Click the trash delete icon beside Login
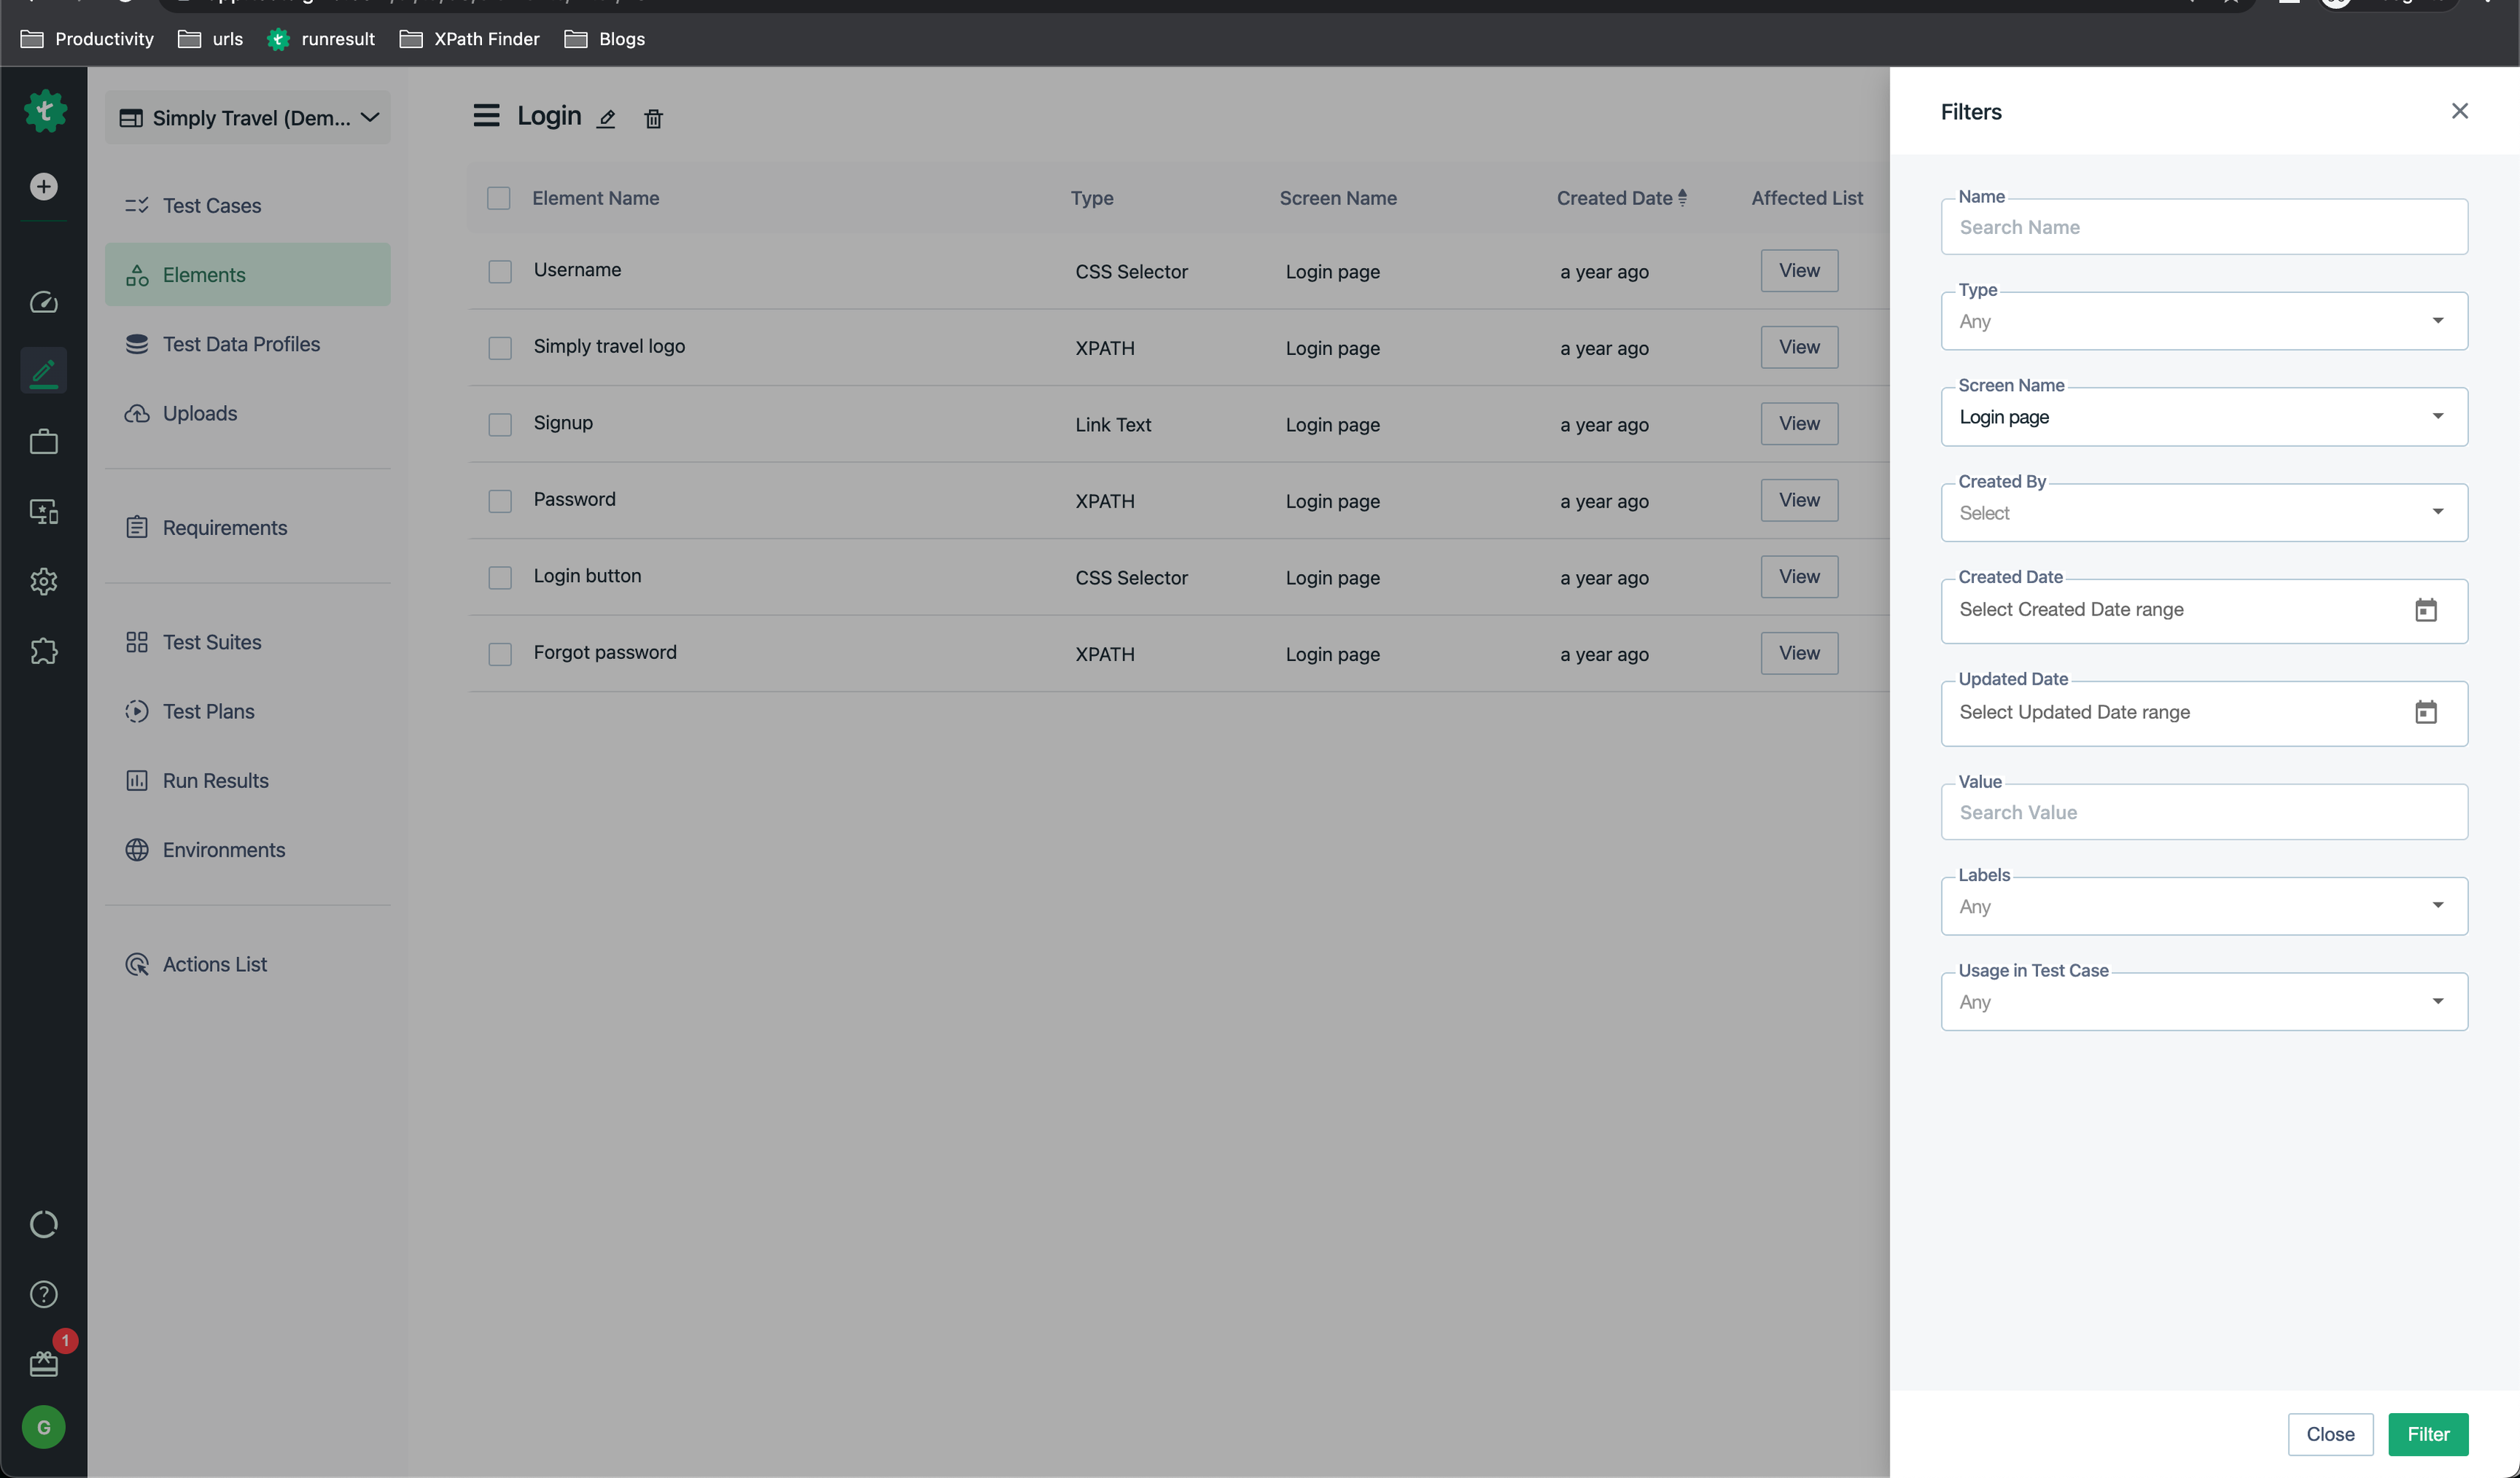Image resolution: width=2520 pixels, height=1478 pixels. pyautogui.click(x=653, y=119)
